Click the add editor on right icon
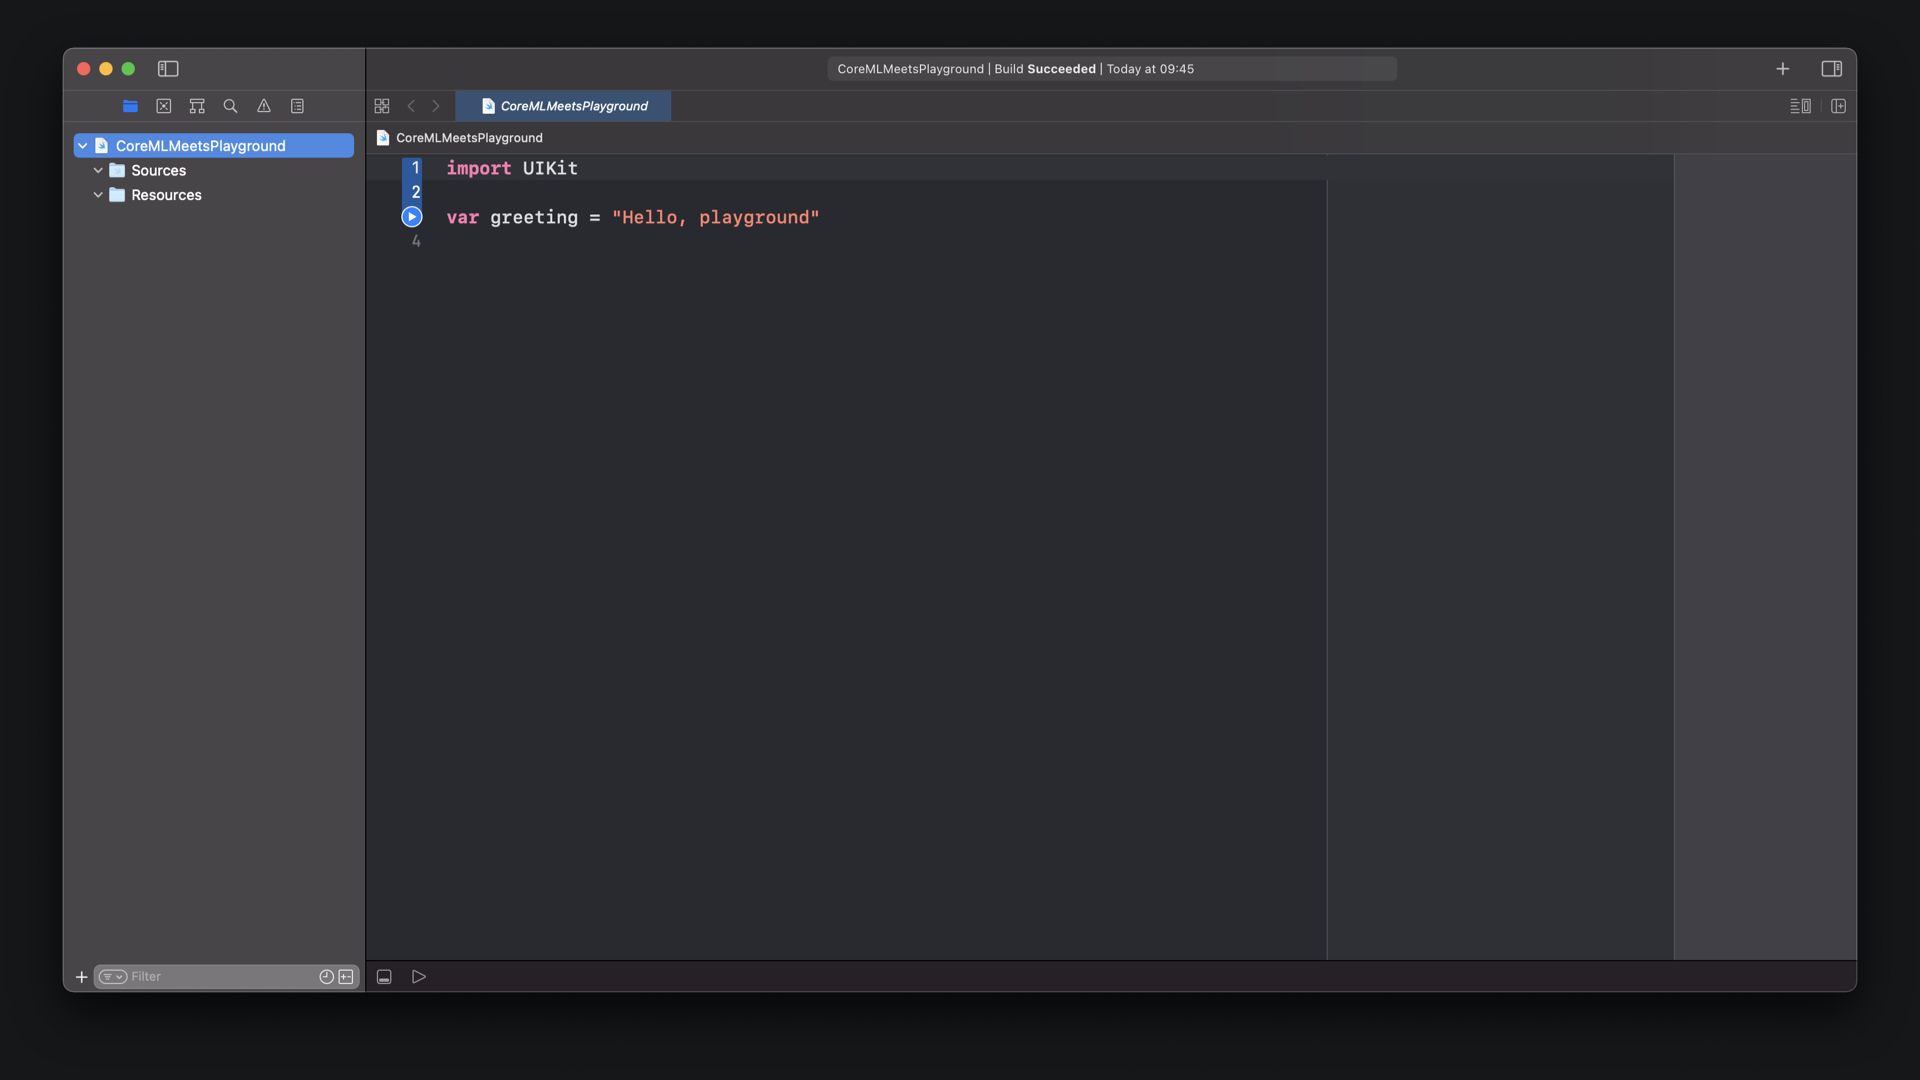 tap(1838, 106)
